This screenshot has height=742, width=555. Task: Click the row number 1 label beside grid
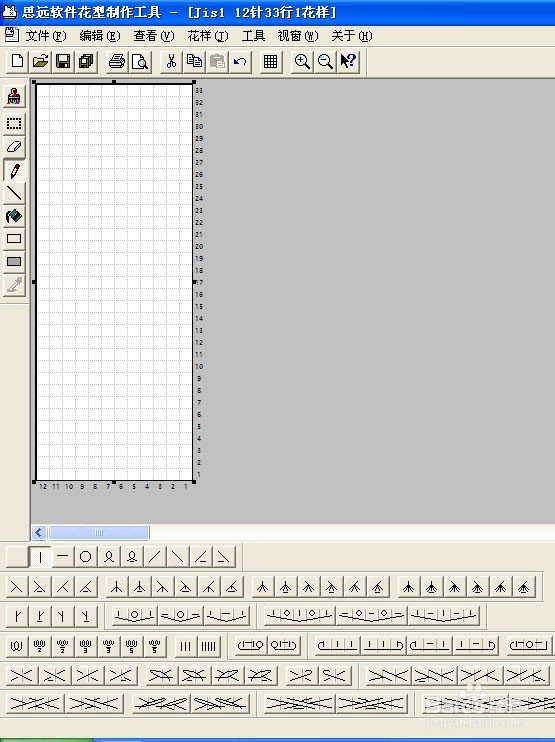click(x=199, y=474)
